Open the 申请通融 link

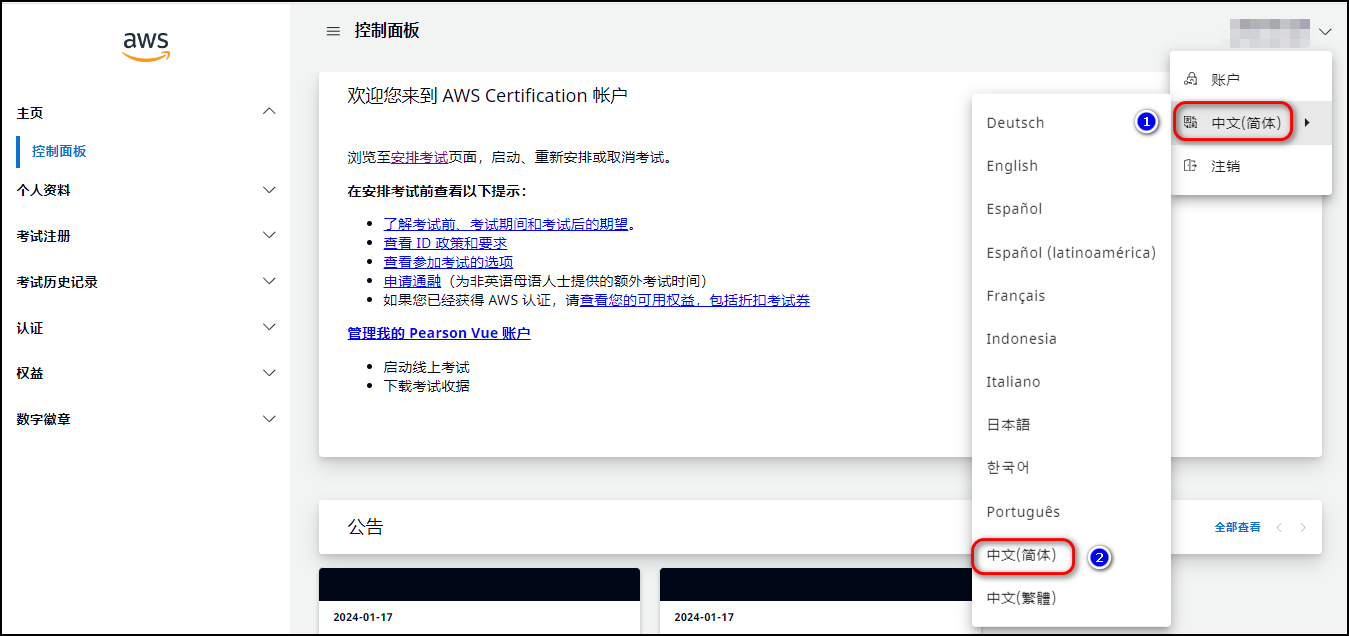(x=412, y=281)
